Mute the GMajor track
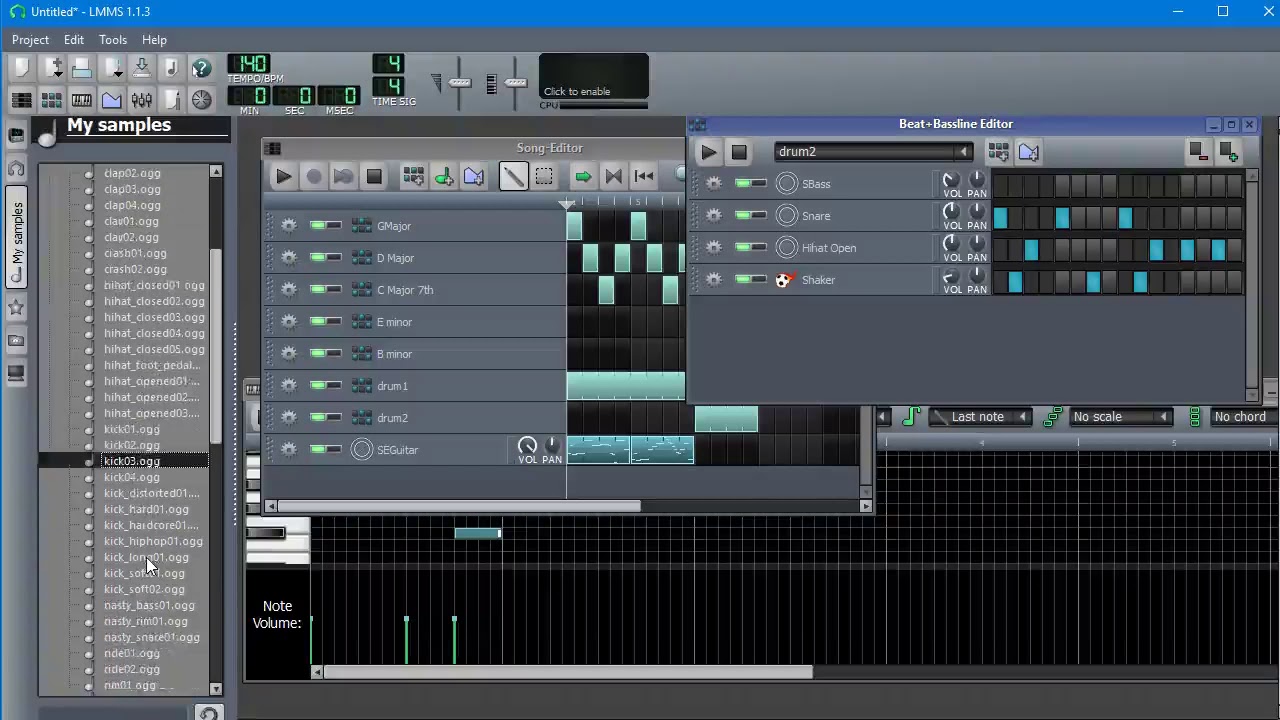1280x720 pixels. 318,226
